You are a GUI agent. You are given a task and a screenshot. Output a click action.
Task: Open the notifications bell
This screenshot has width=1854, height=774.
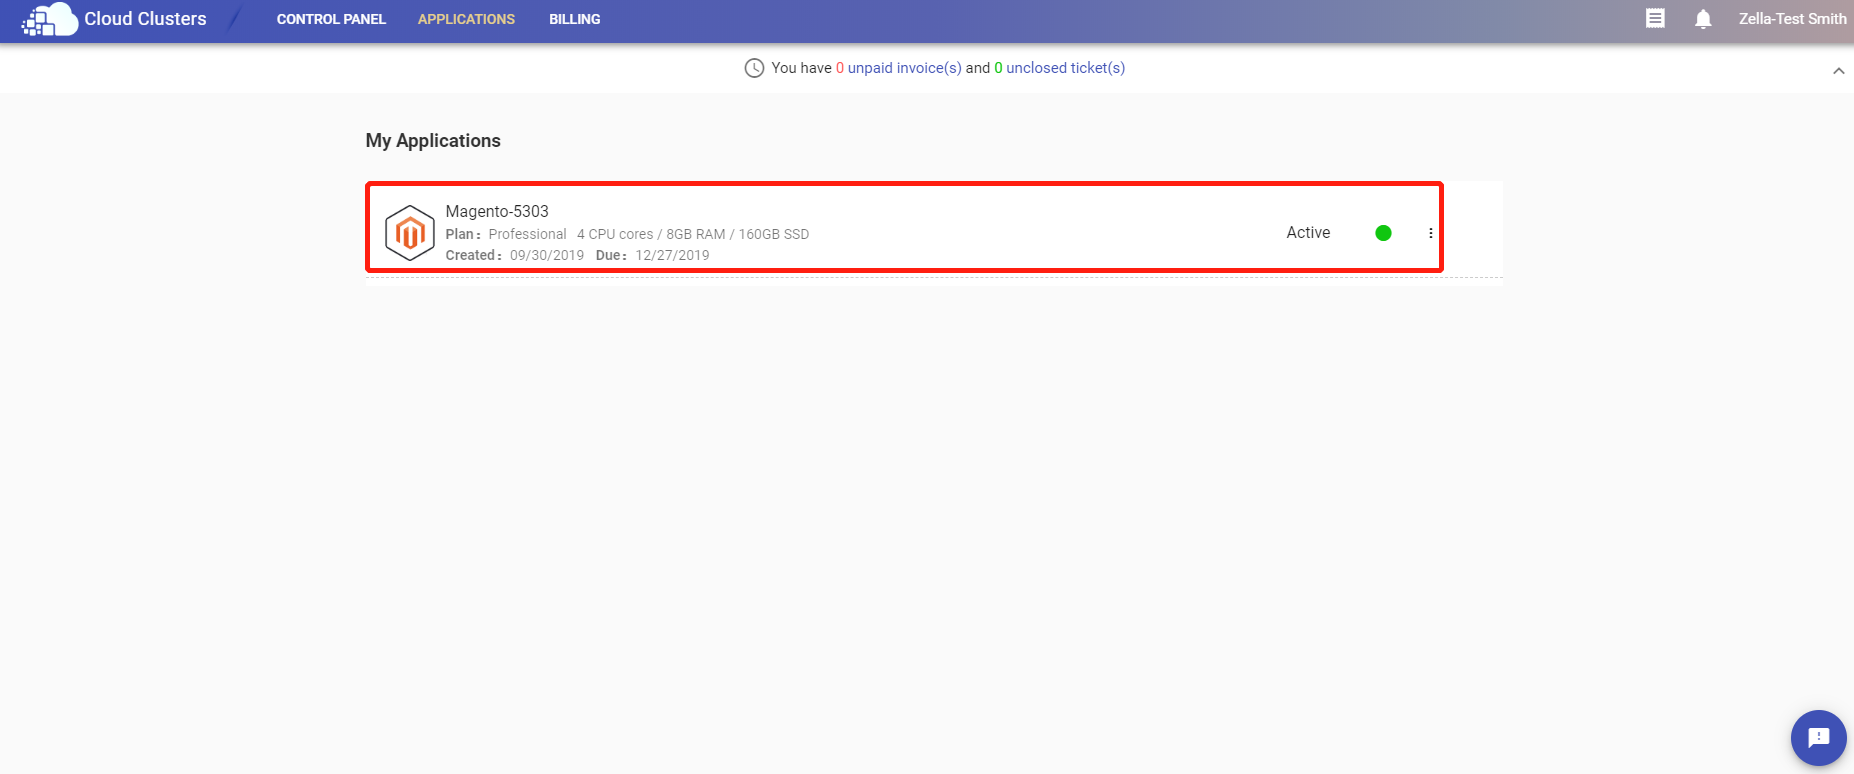[x=1703, y=19]
